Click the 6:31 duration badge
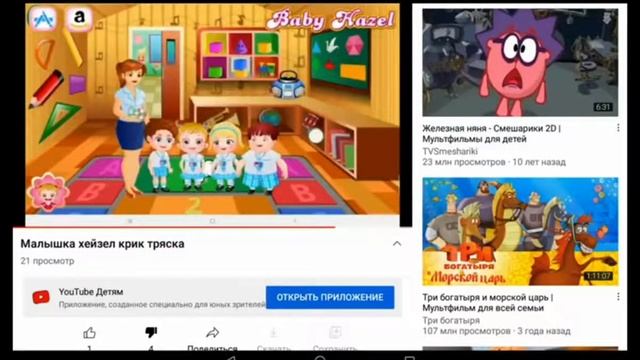640x360 pixels. pos(603,107)
